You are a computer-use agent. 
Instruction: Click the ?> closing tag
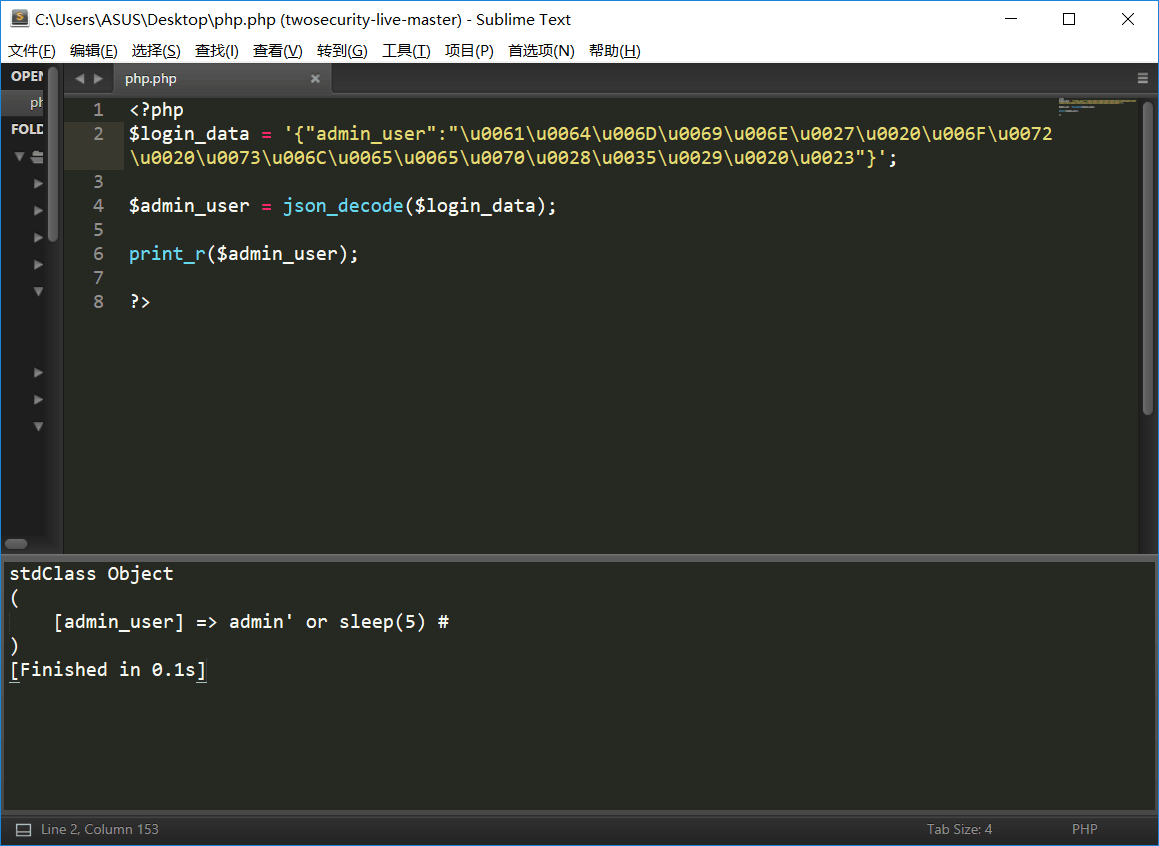pos(140,302)
